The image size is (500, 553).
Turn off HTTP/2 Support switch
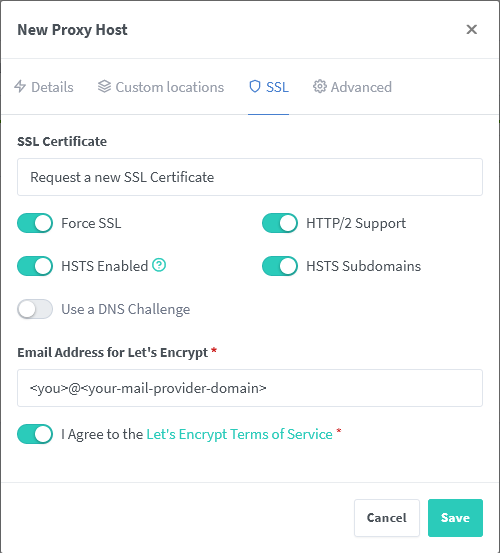pos(280,223)
